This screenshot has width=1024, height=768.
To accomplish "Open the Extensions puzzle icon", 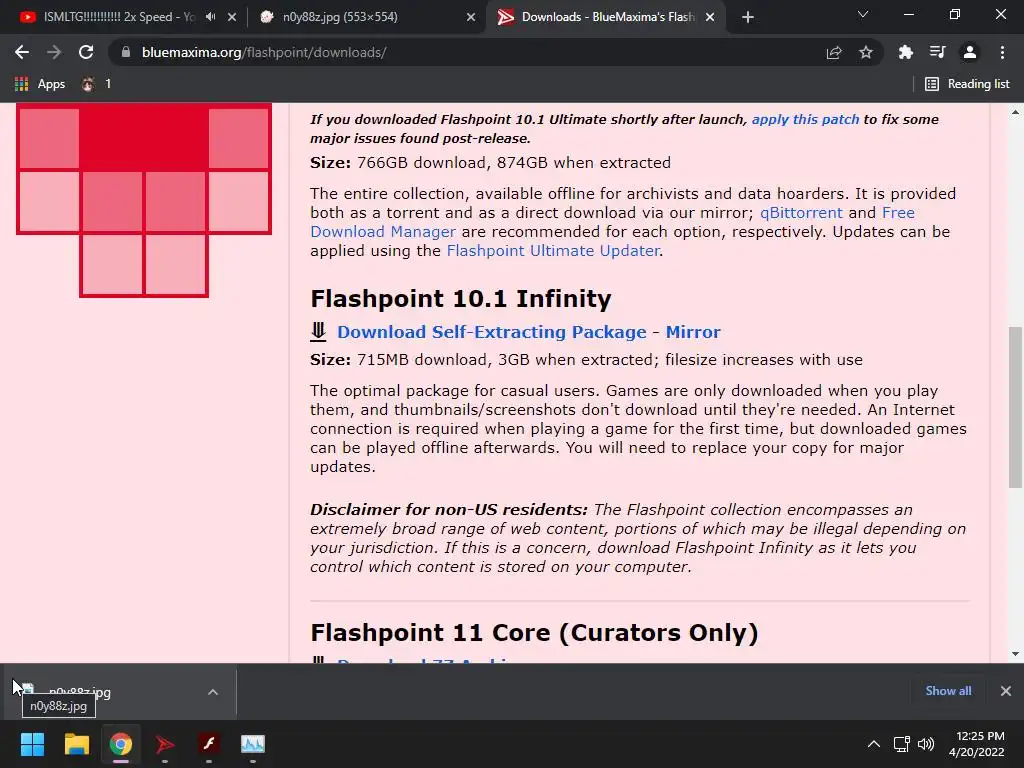I will tap(905, 52).
